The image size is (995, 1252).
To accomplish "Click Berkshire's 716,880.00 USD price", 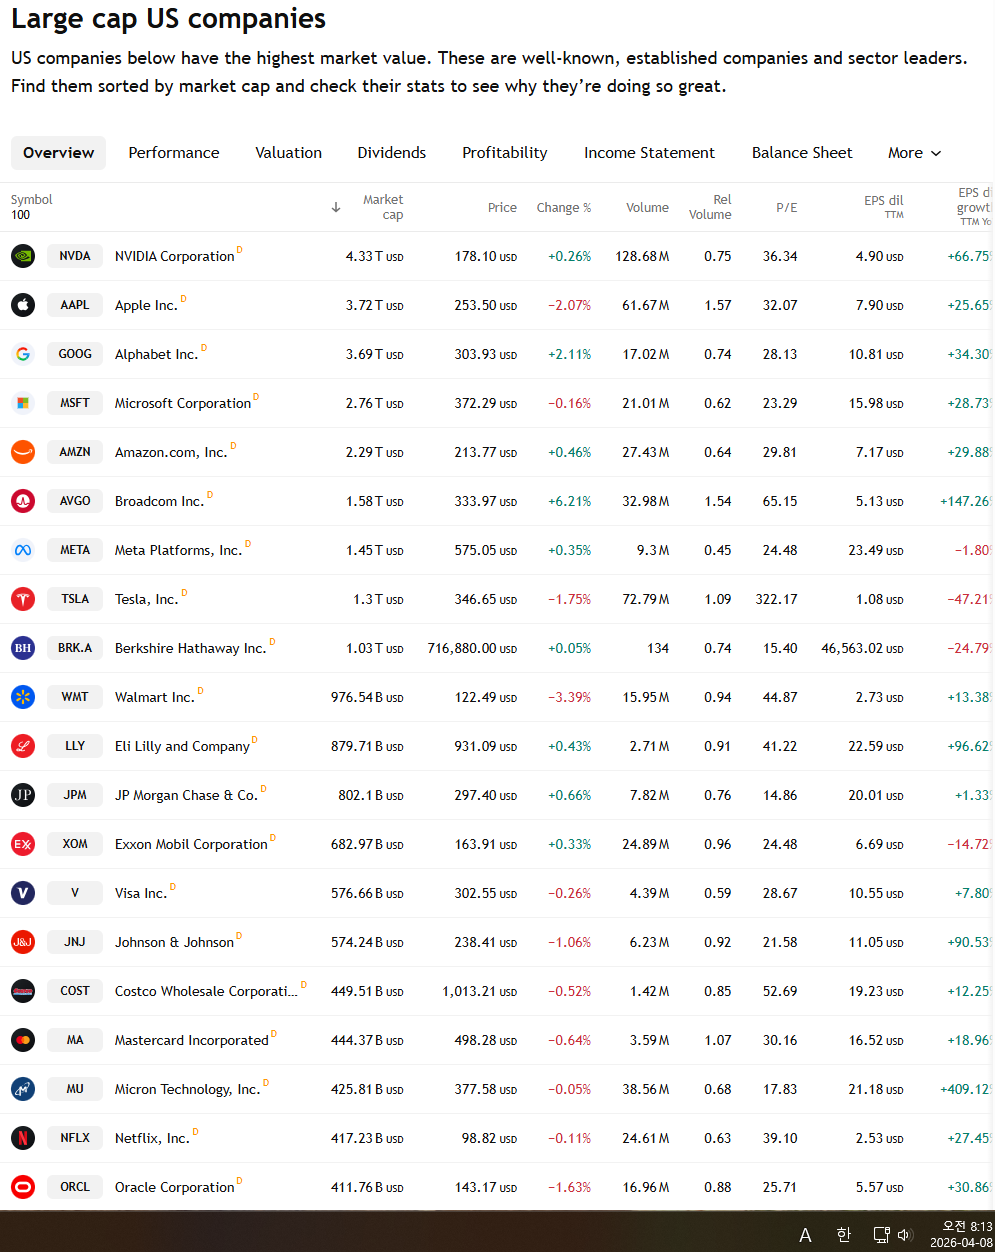I will (472, 648).
